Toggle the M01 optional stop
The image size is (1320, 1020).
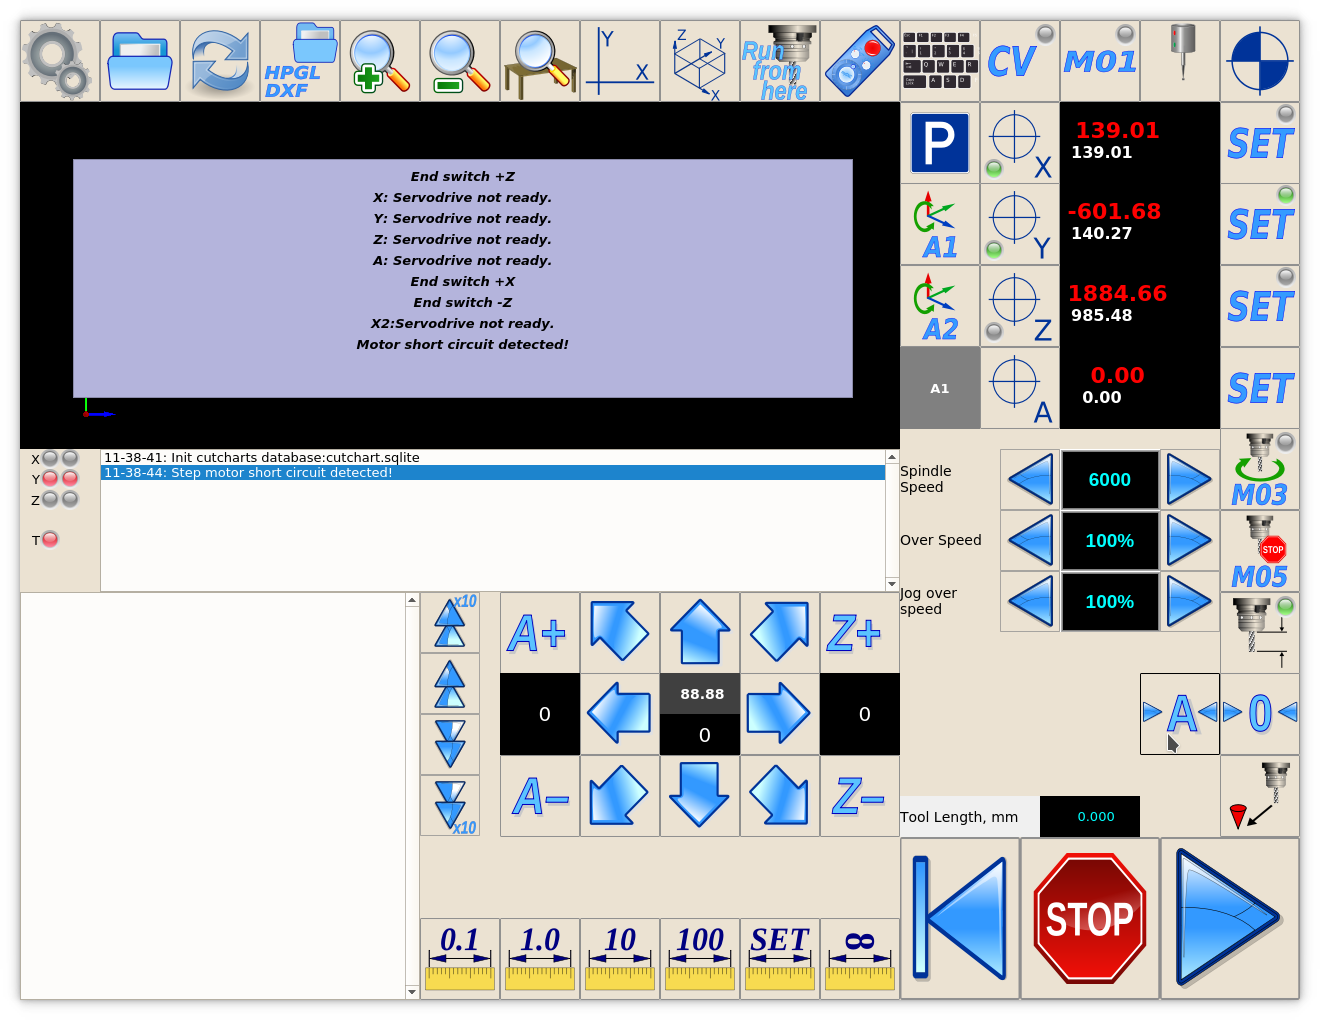click(1100, 61)
